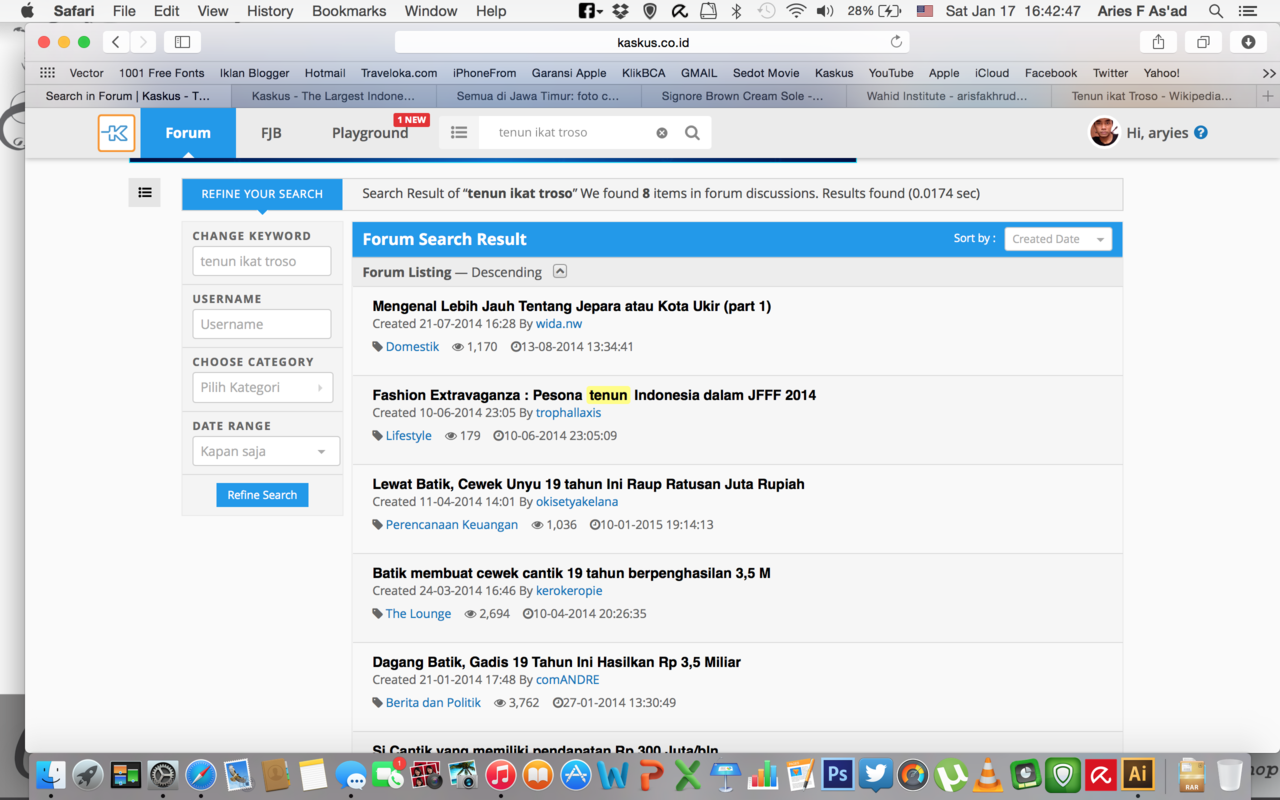Switch to Tenun ikat Troso Wikipedia tab

pos(1152,96)
